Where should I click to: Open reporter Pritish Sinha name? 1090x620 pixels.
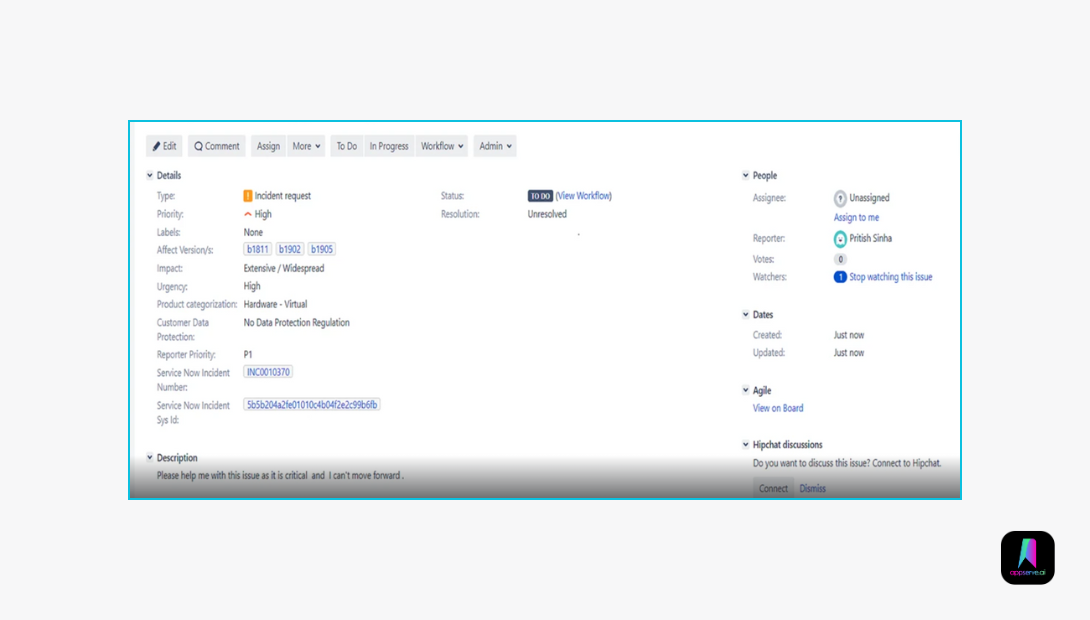870,238
